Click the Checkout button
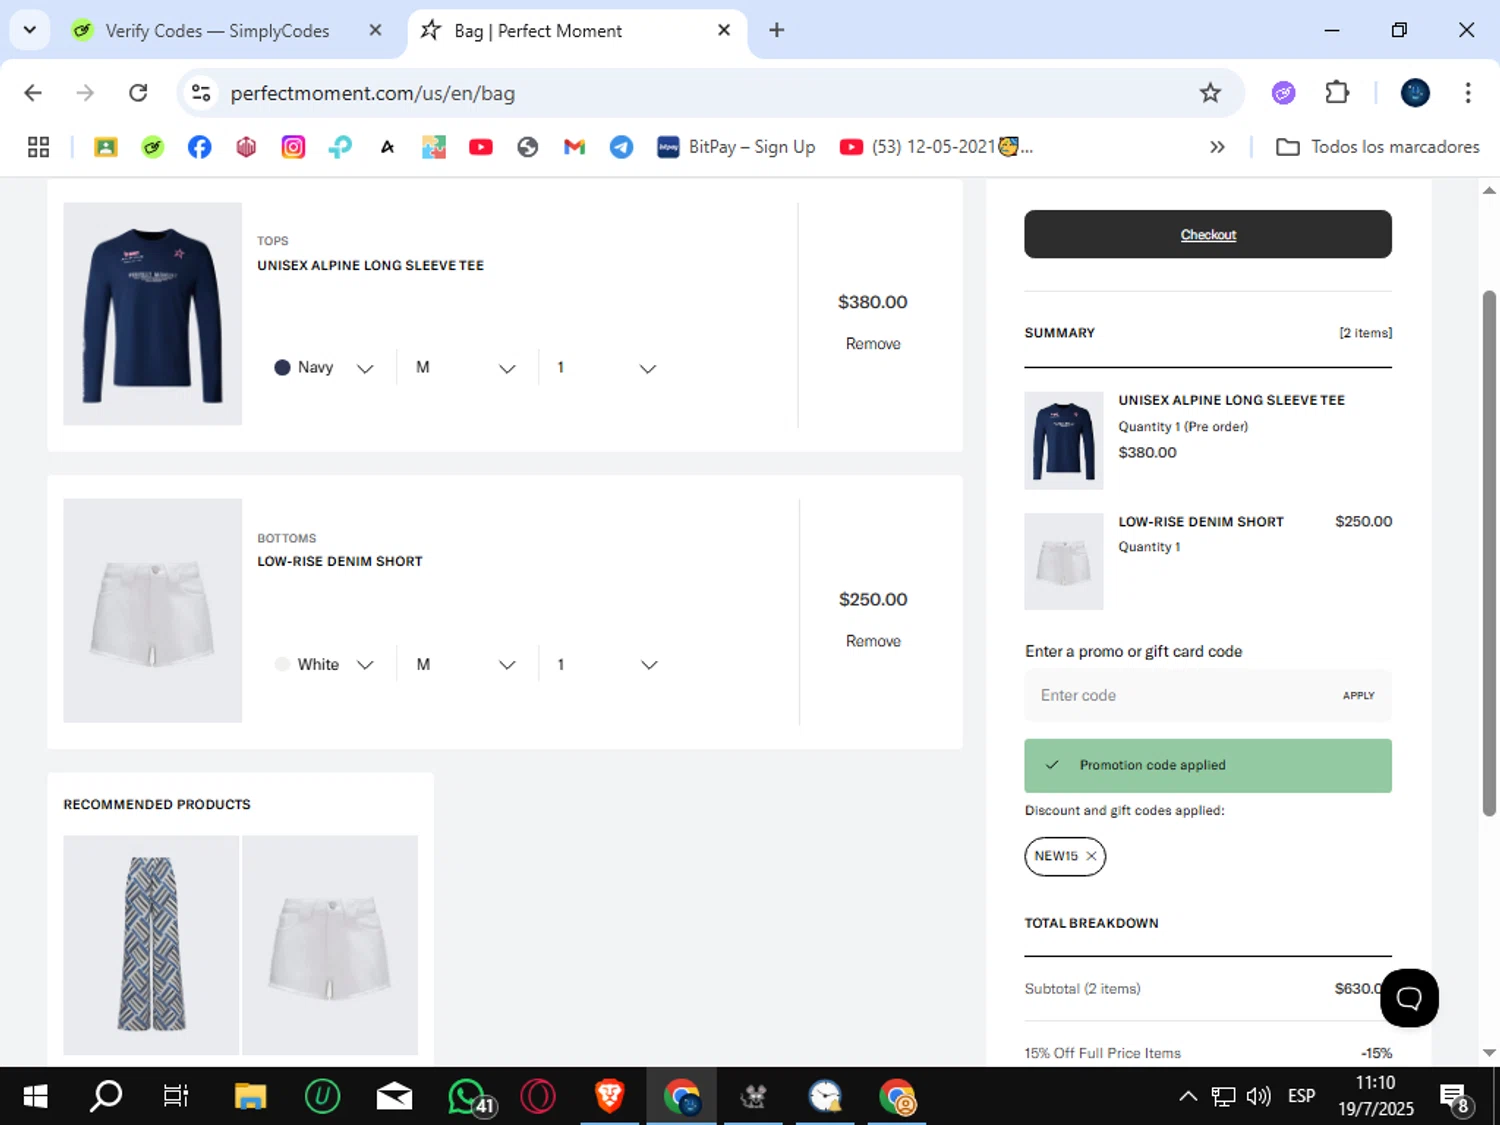1500x1125 pixels. (x=1208, y=234)
